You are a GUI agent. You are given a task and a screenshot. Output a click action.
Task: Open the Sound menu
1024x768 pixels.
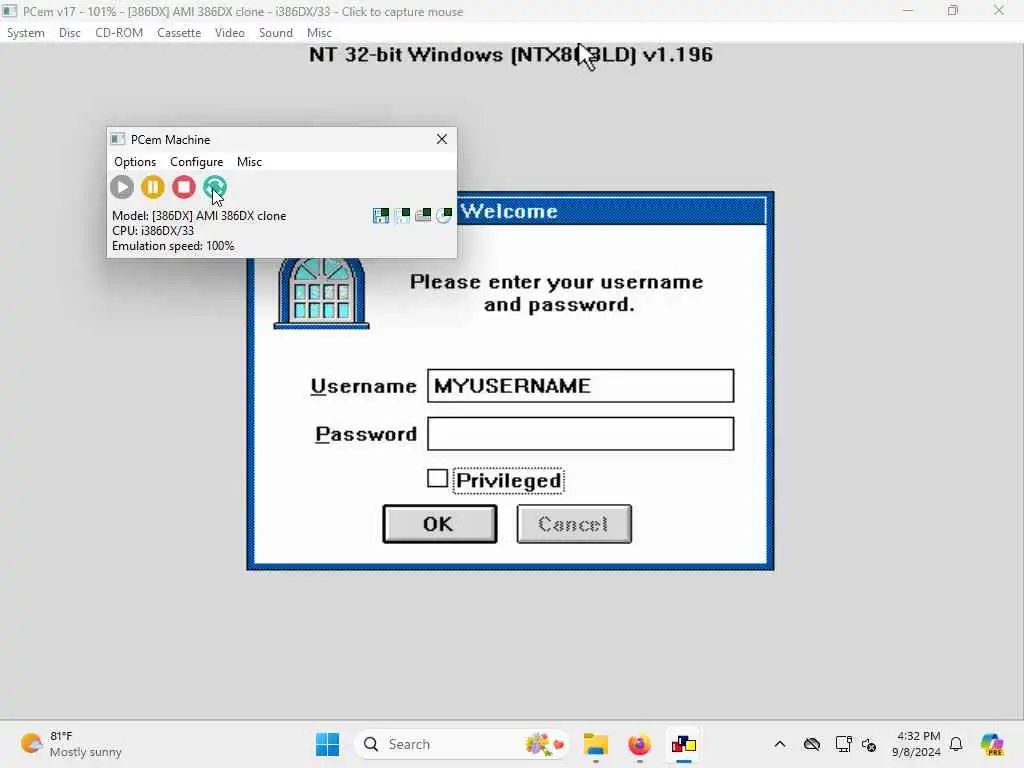pyautogui.click(x=276, y=33)
